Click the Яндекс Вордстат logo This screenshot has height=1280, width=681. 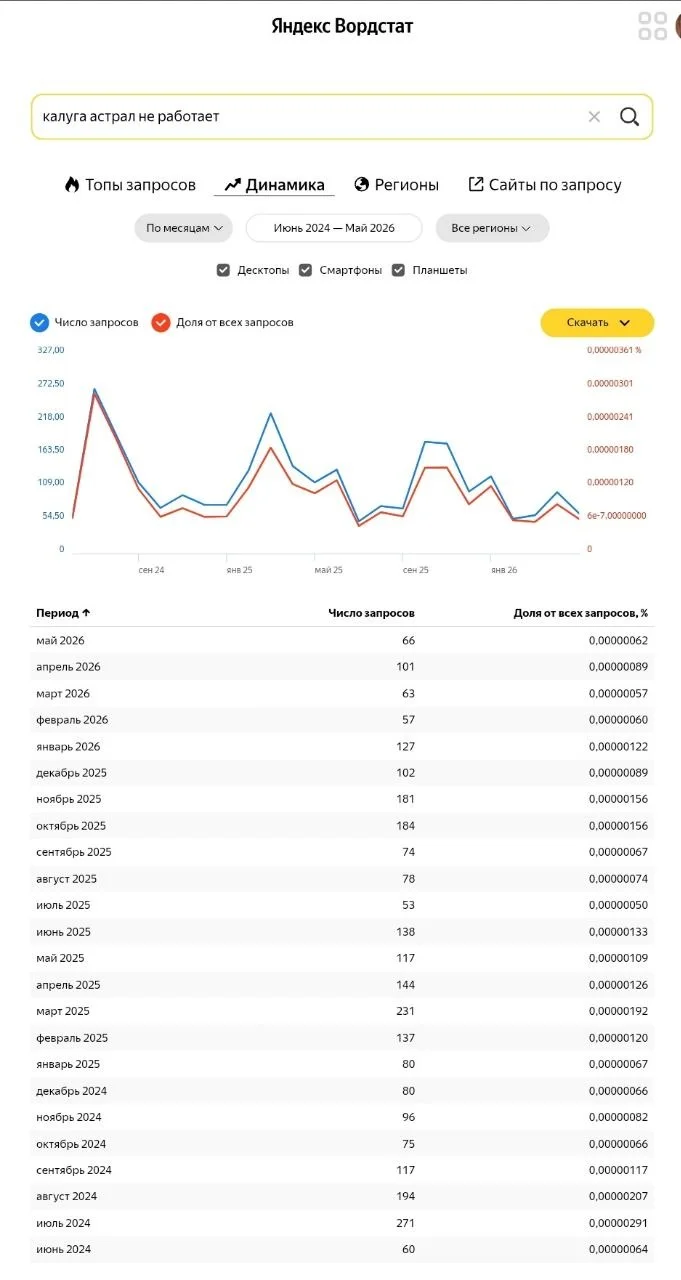point(342,27)
